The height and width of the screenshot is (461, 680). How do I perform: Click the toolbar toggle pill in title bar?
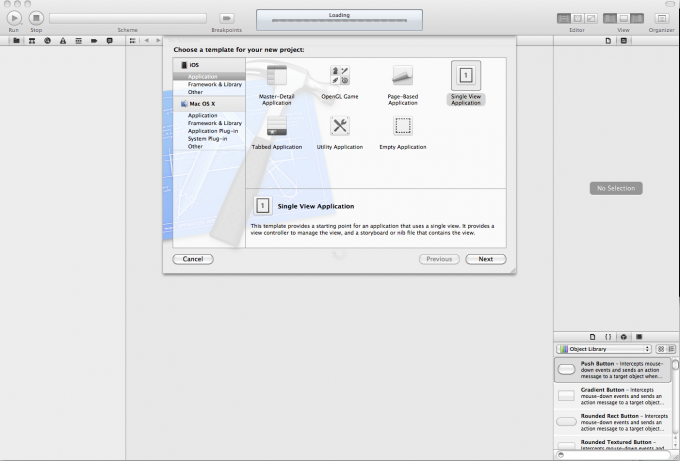coord(670,3)
